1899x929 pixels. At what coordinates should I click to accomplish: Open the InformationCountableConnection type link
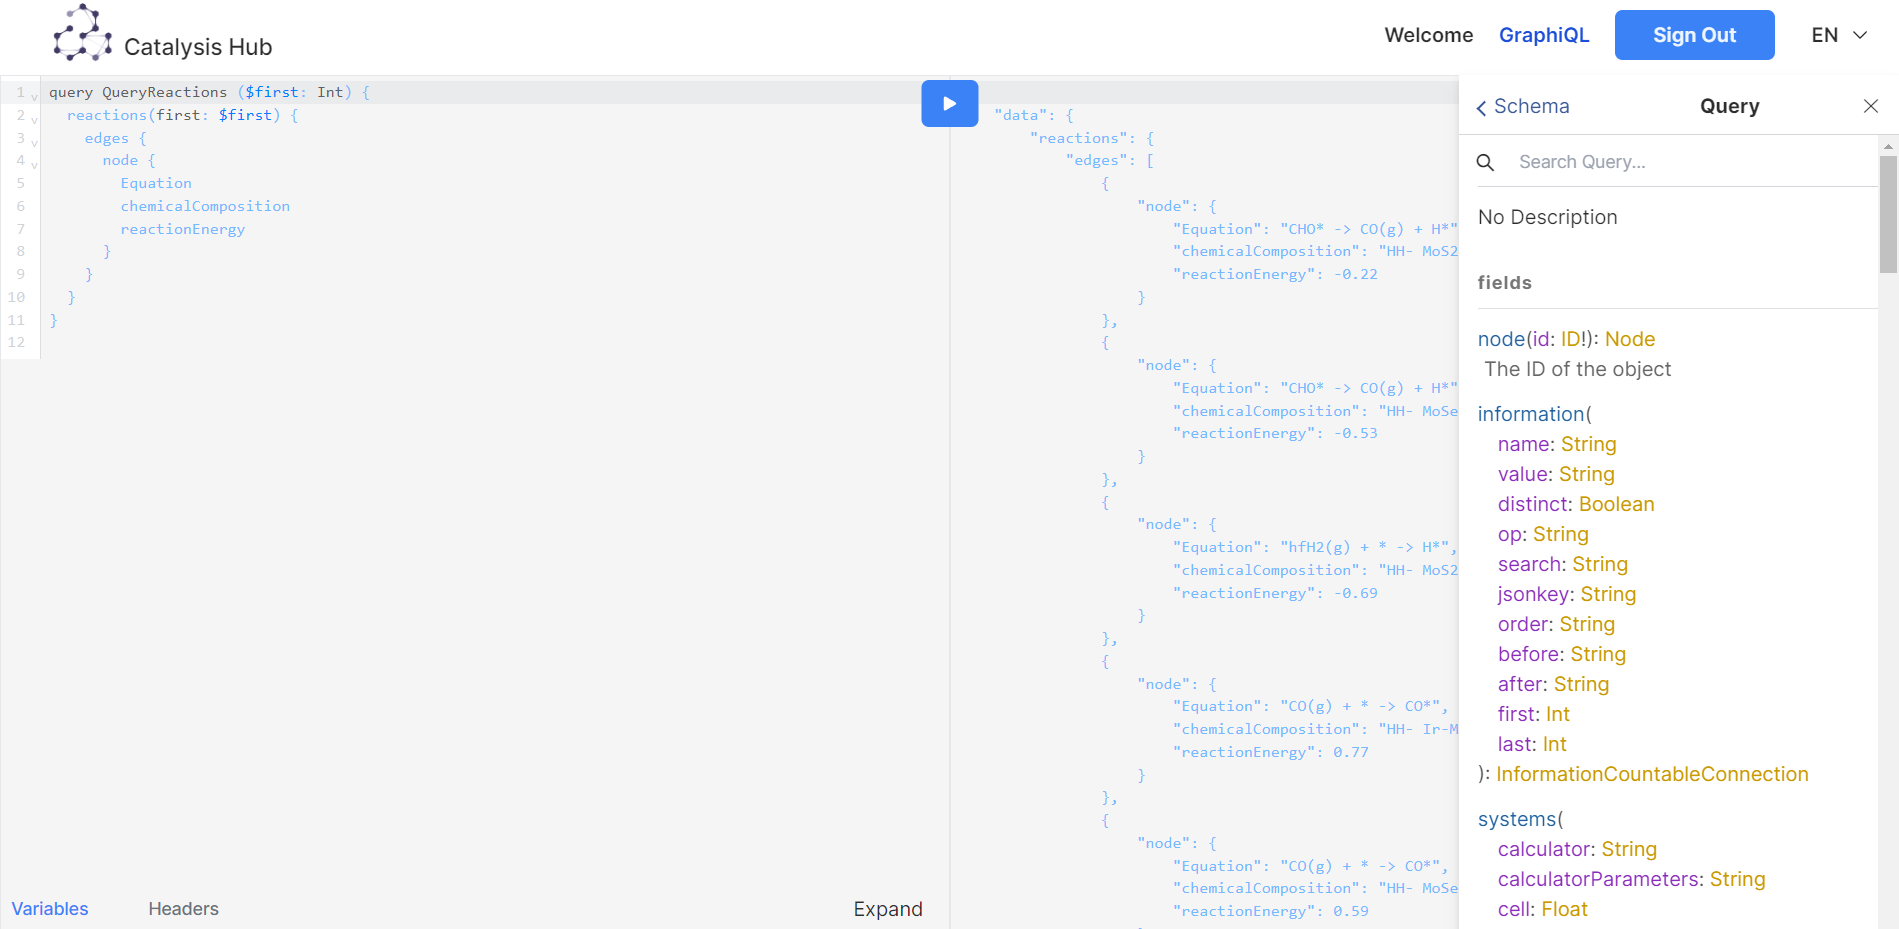(x=1652, y=774)
